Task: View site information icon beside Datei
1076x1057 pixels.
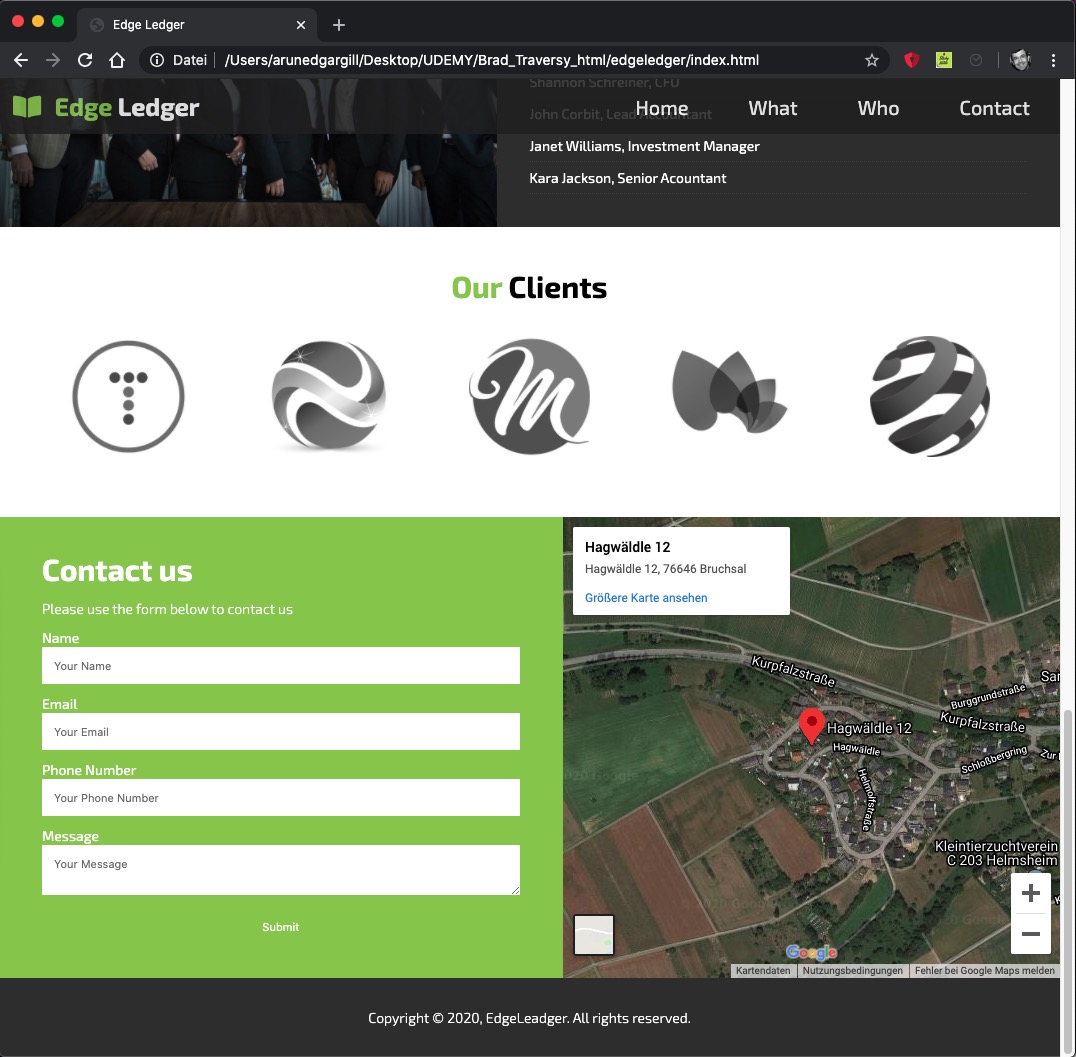Action: (x=157, y=60)
